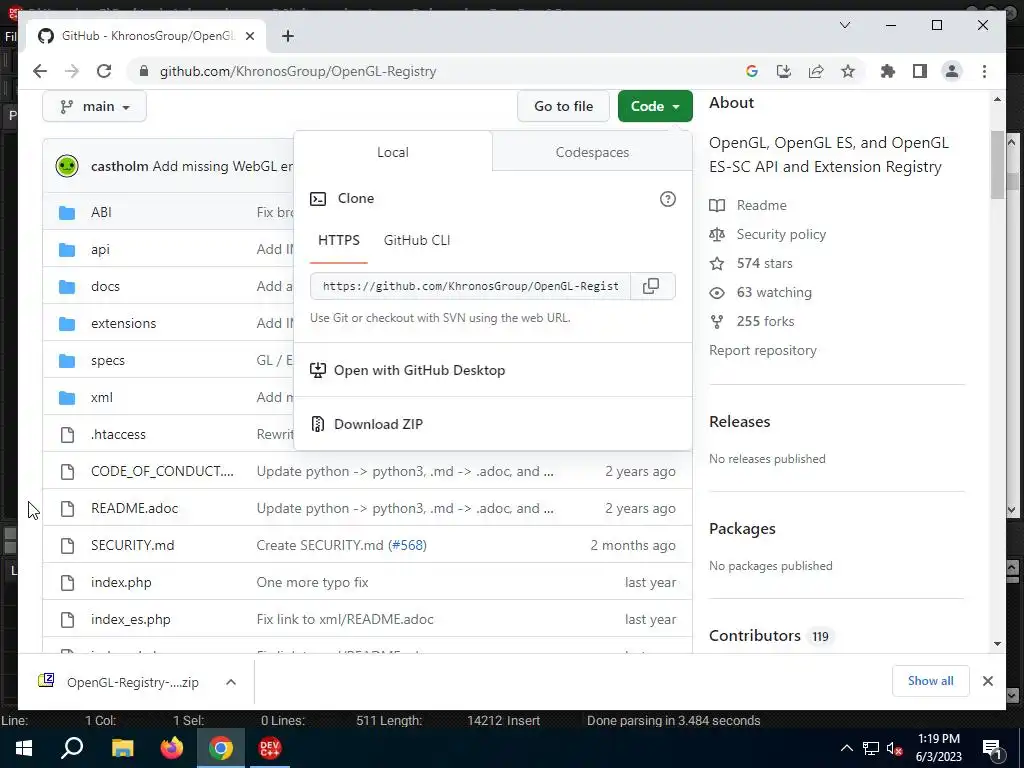The image size is (1024, 768).
Task: Open the Chrome tab search chevron
Action: (x=844, y=25)
